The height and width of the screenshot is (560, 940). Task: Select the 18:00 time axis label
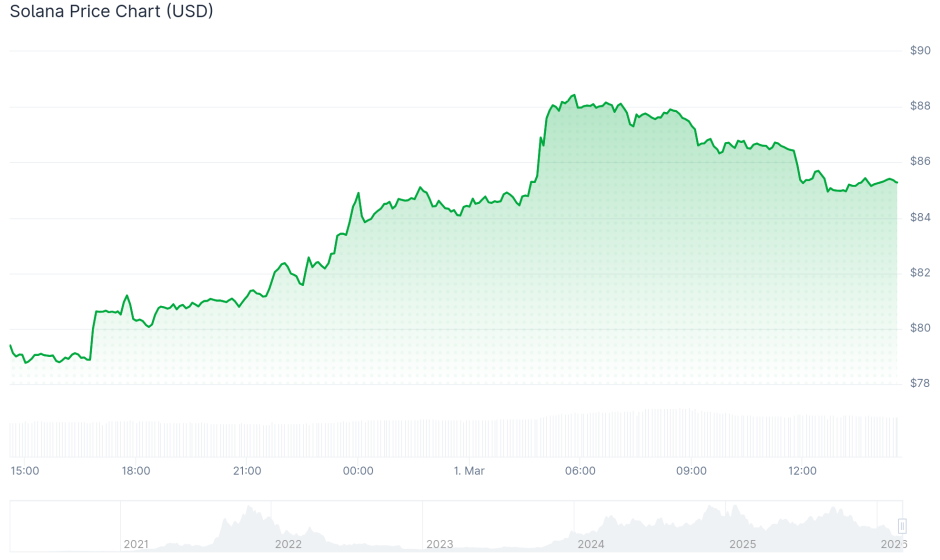point(136,471)
